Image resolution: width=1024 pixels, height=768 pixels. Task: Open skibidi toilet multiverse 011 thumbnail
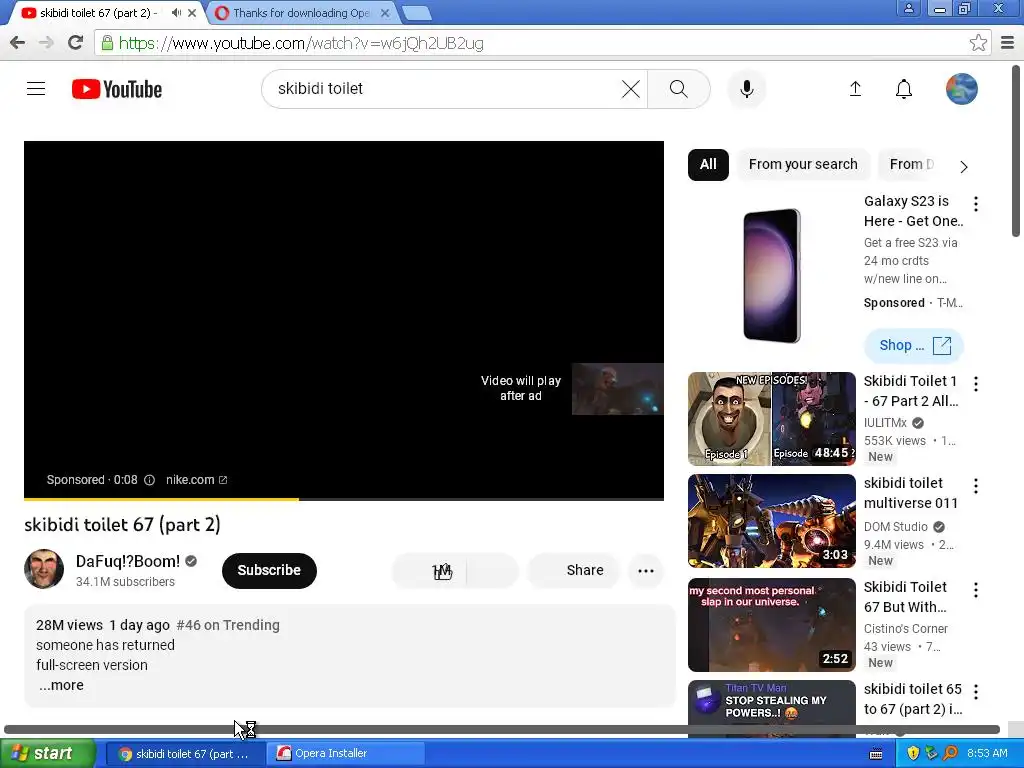tap(771, 520)
